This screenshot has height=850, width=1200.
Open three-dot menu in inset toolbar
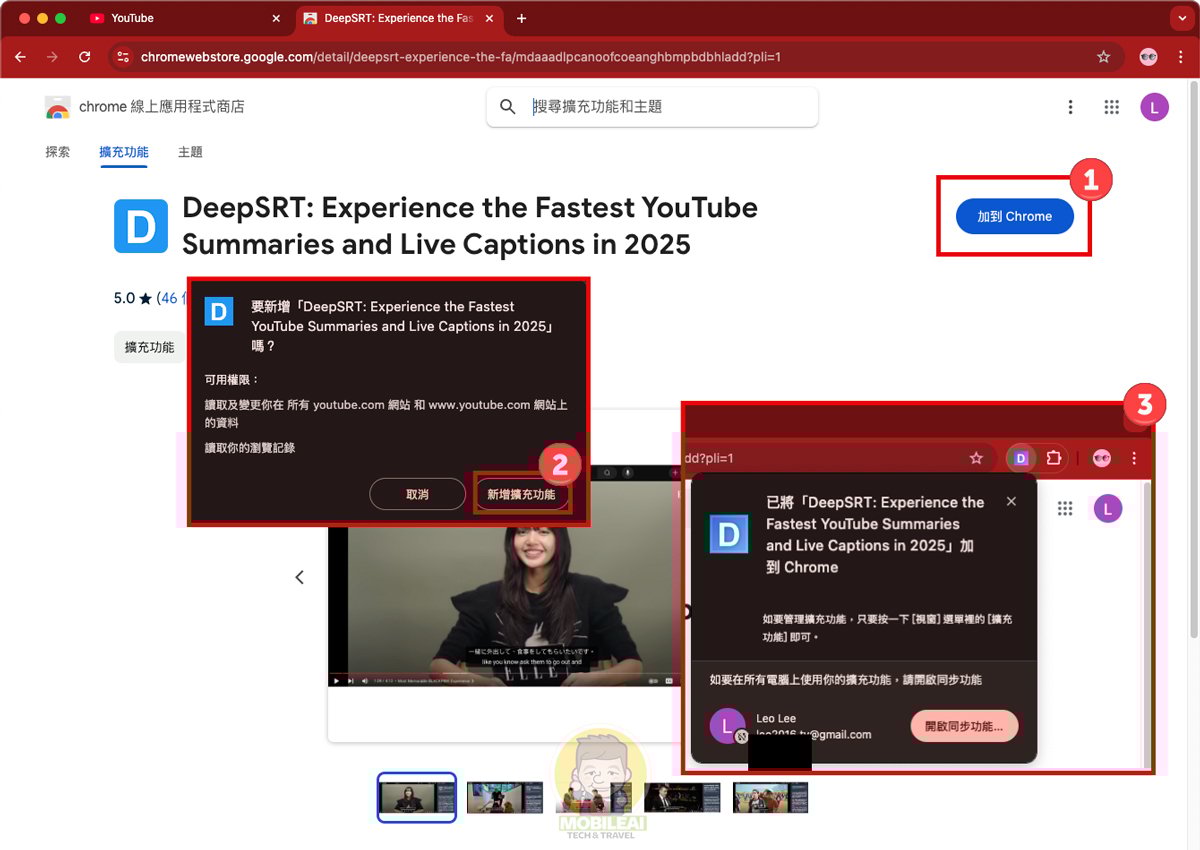[1134, 458]
